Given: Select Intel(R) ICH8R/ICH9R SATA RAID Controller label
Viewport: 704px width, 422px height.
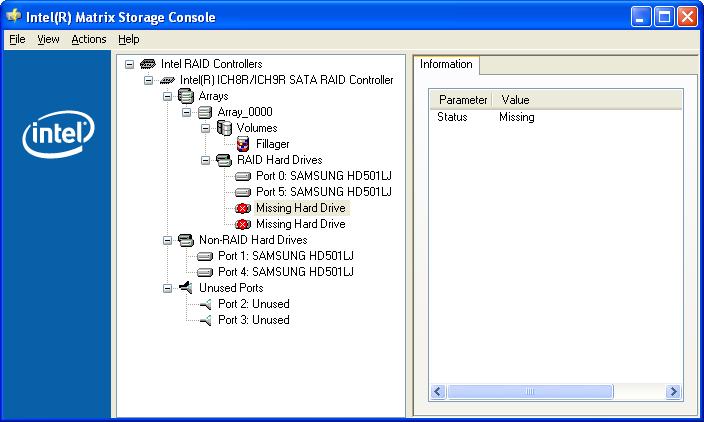Looking at the screenshot, I should 286,80.
